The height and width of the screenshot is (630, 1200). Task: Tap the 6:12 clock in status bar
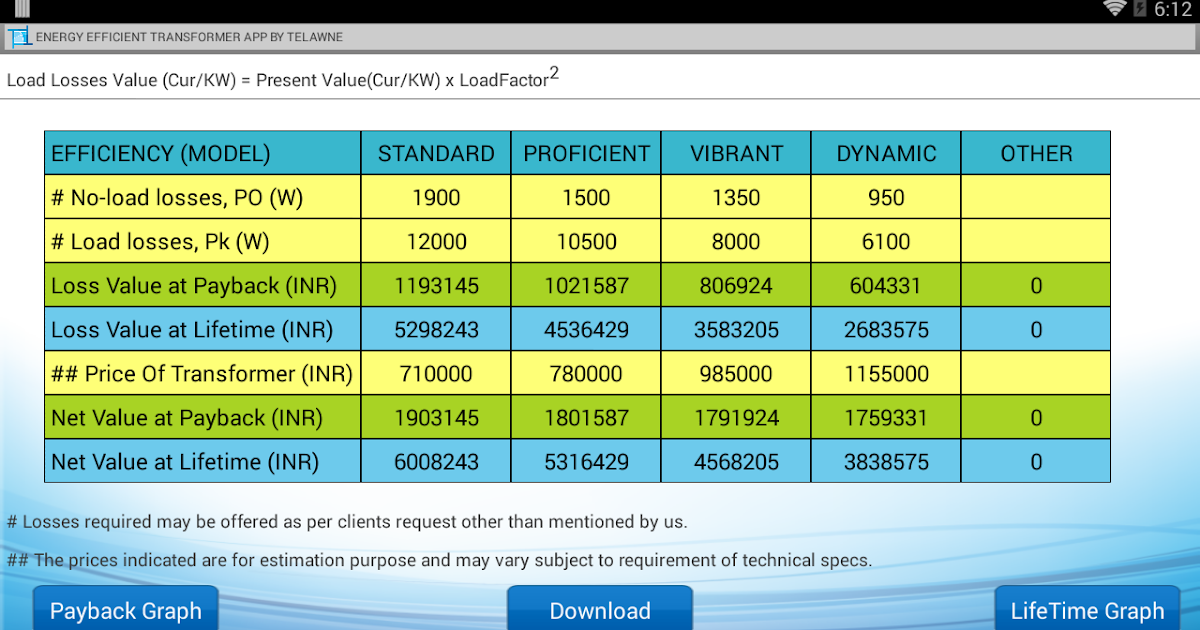tap(1172, 10)
